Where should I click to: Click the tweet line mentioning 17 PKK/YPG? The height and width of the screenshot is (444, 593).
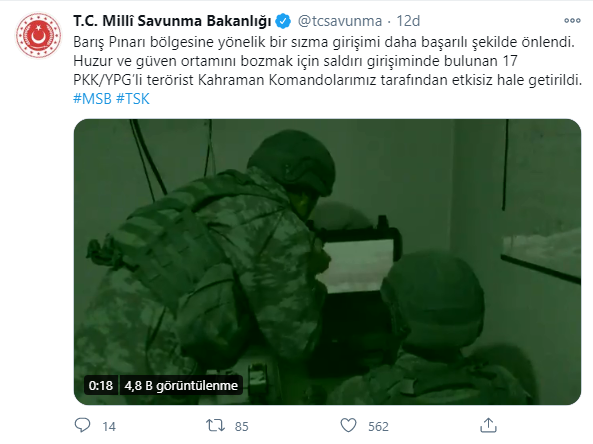point(327,70)
